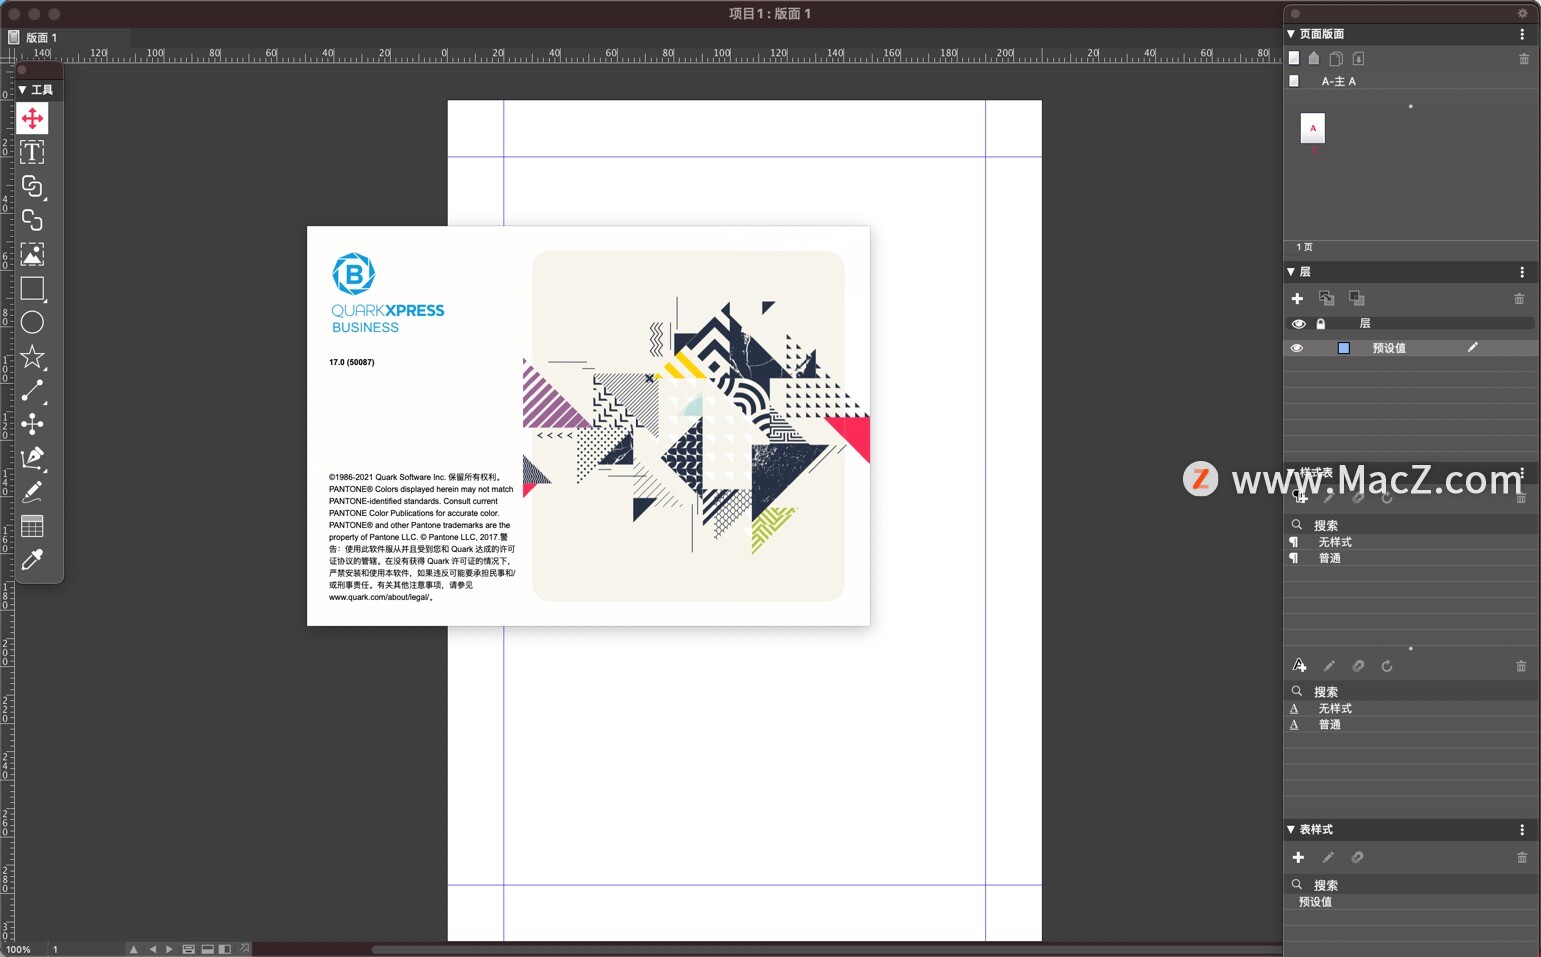Collapse the 工具 toolbox palette
The image size is (1541, 957).
point(22,90)
